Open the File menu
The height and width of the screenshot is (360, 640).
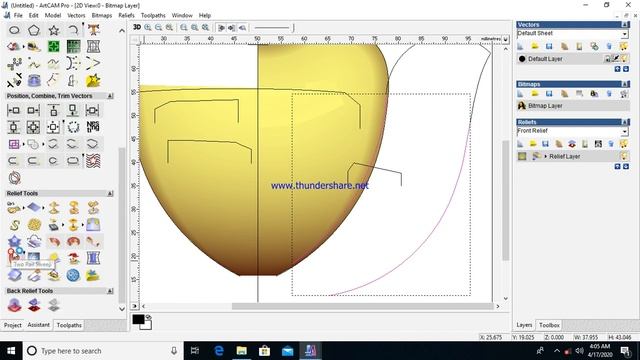point(18,15)
